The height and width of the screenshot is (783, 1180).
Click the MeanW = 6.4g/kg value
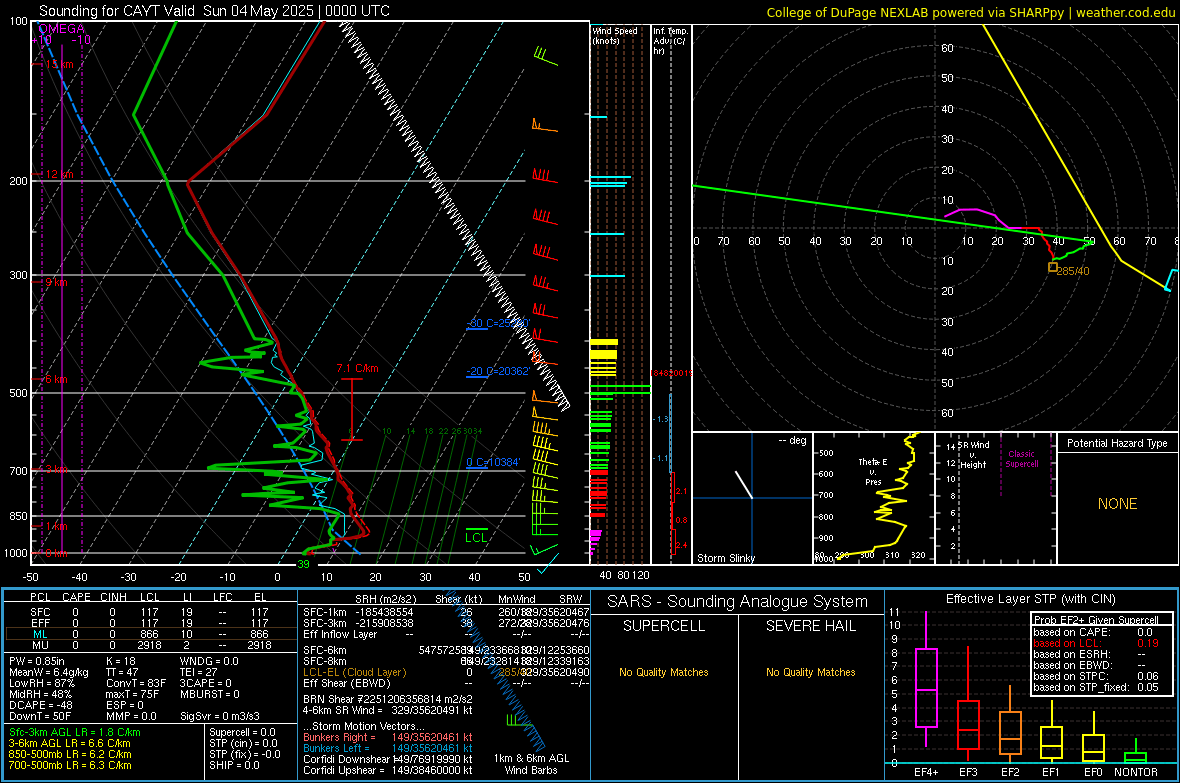click(49, 672)
